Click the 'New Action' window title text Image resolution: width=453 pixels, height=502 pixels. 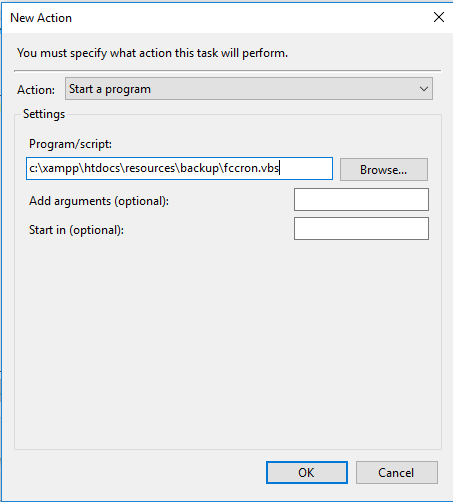point(41,18)
